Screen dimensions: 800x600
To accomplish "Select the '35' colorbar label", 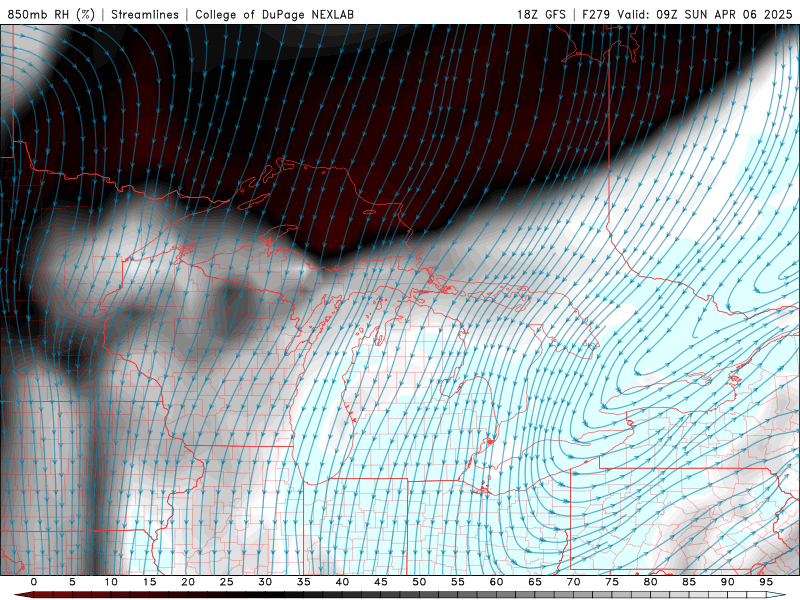I will point(304,582).
